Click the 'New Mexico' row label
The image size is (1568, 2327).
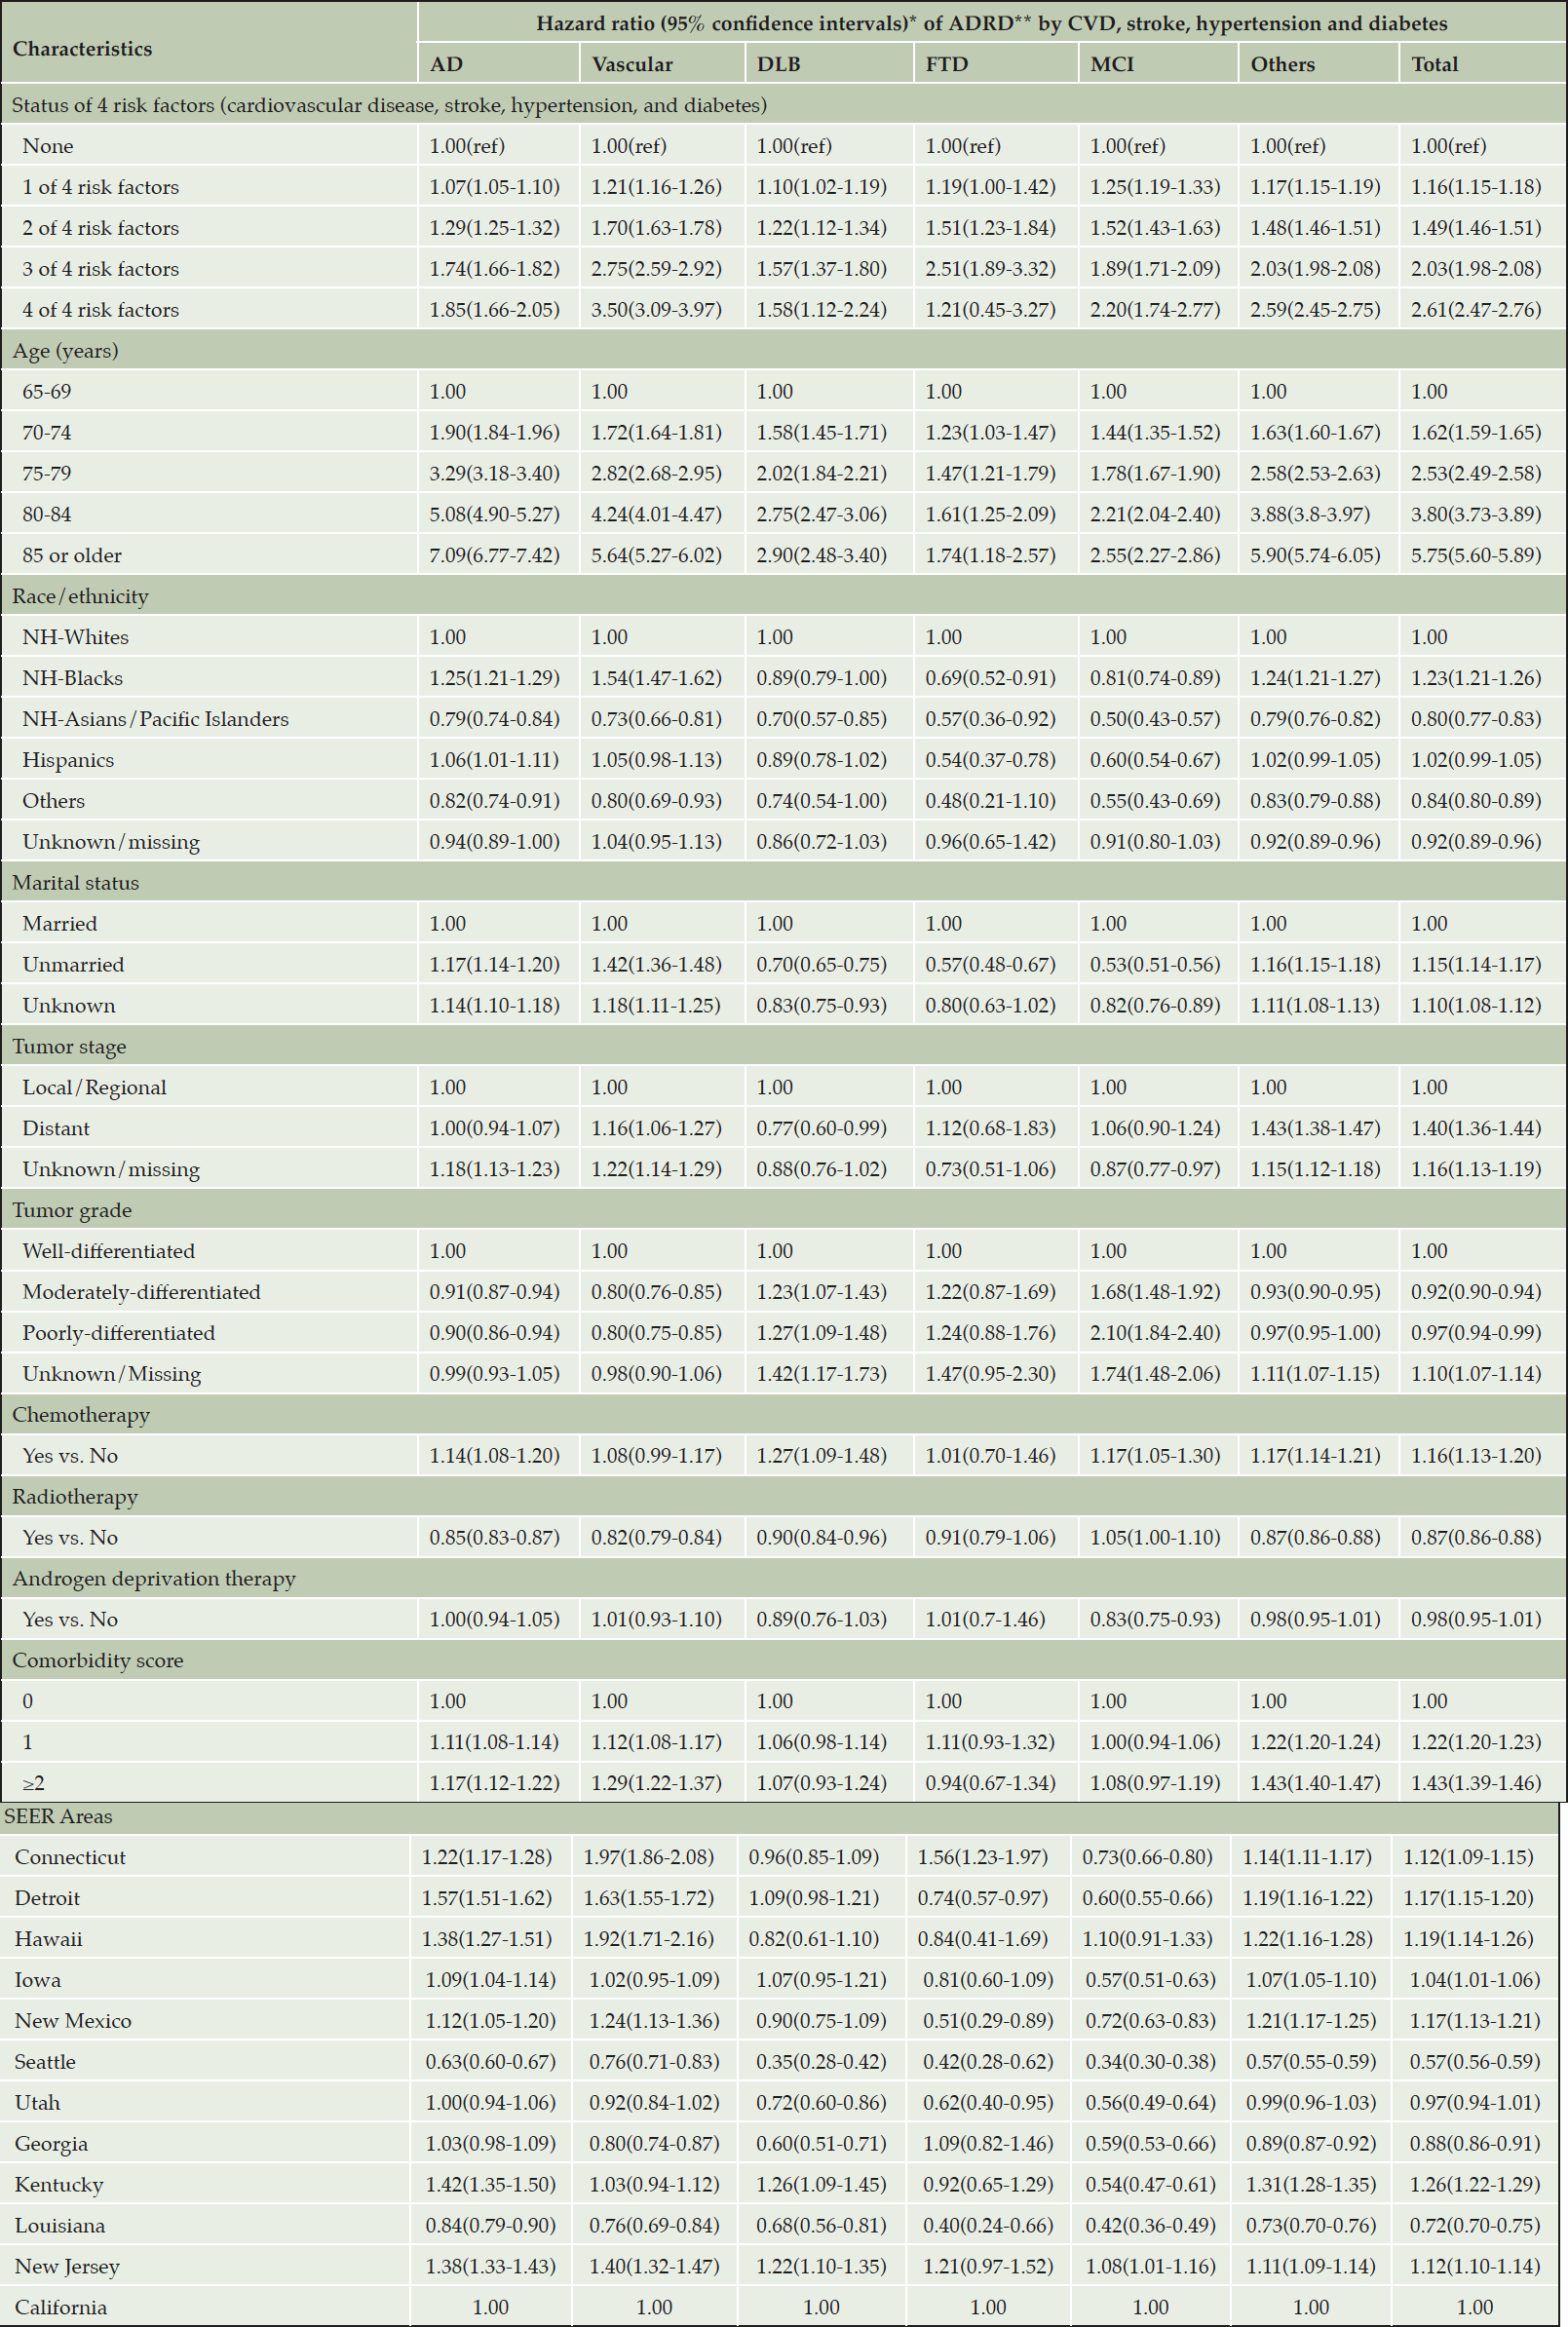pos(73,2021)
